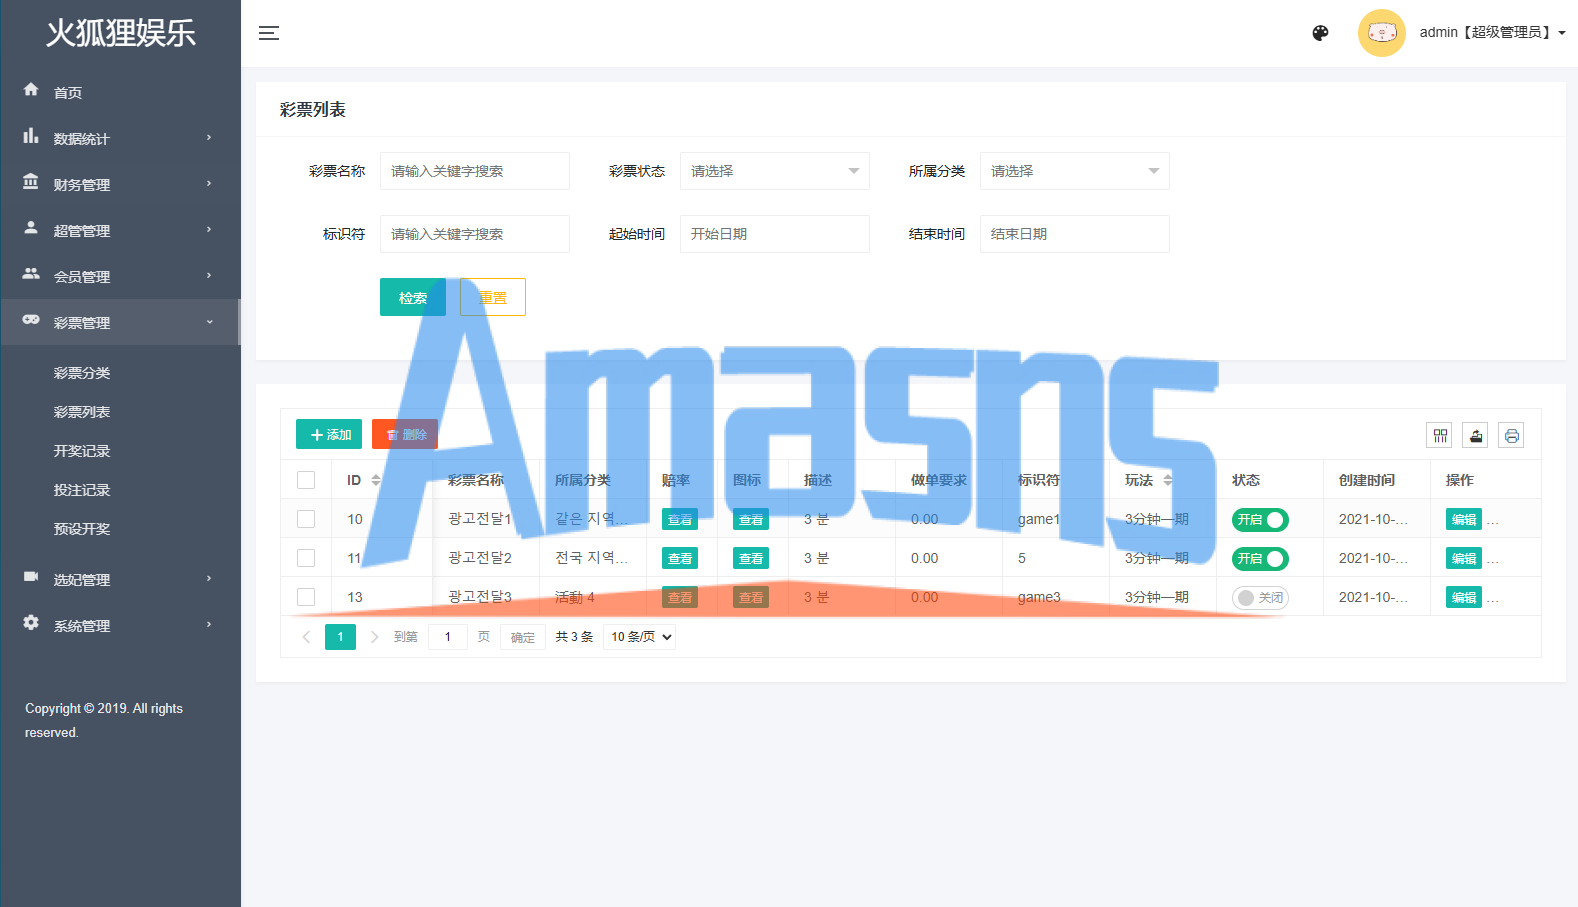Click 编辑 for row 광고전달2
The height and width of the screenshot is (907, 1578).
1464,558
